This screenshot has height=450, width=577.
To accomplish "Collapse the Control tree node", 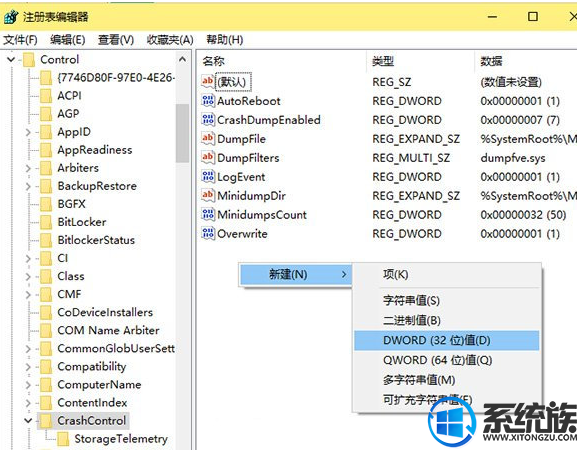I will click(11, 59).
